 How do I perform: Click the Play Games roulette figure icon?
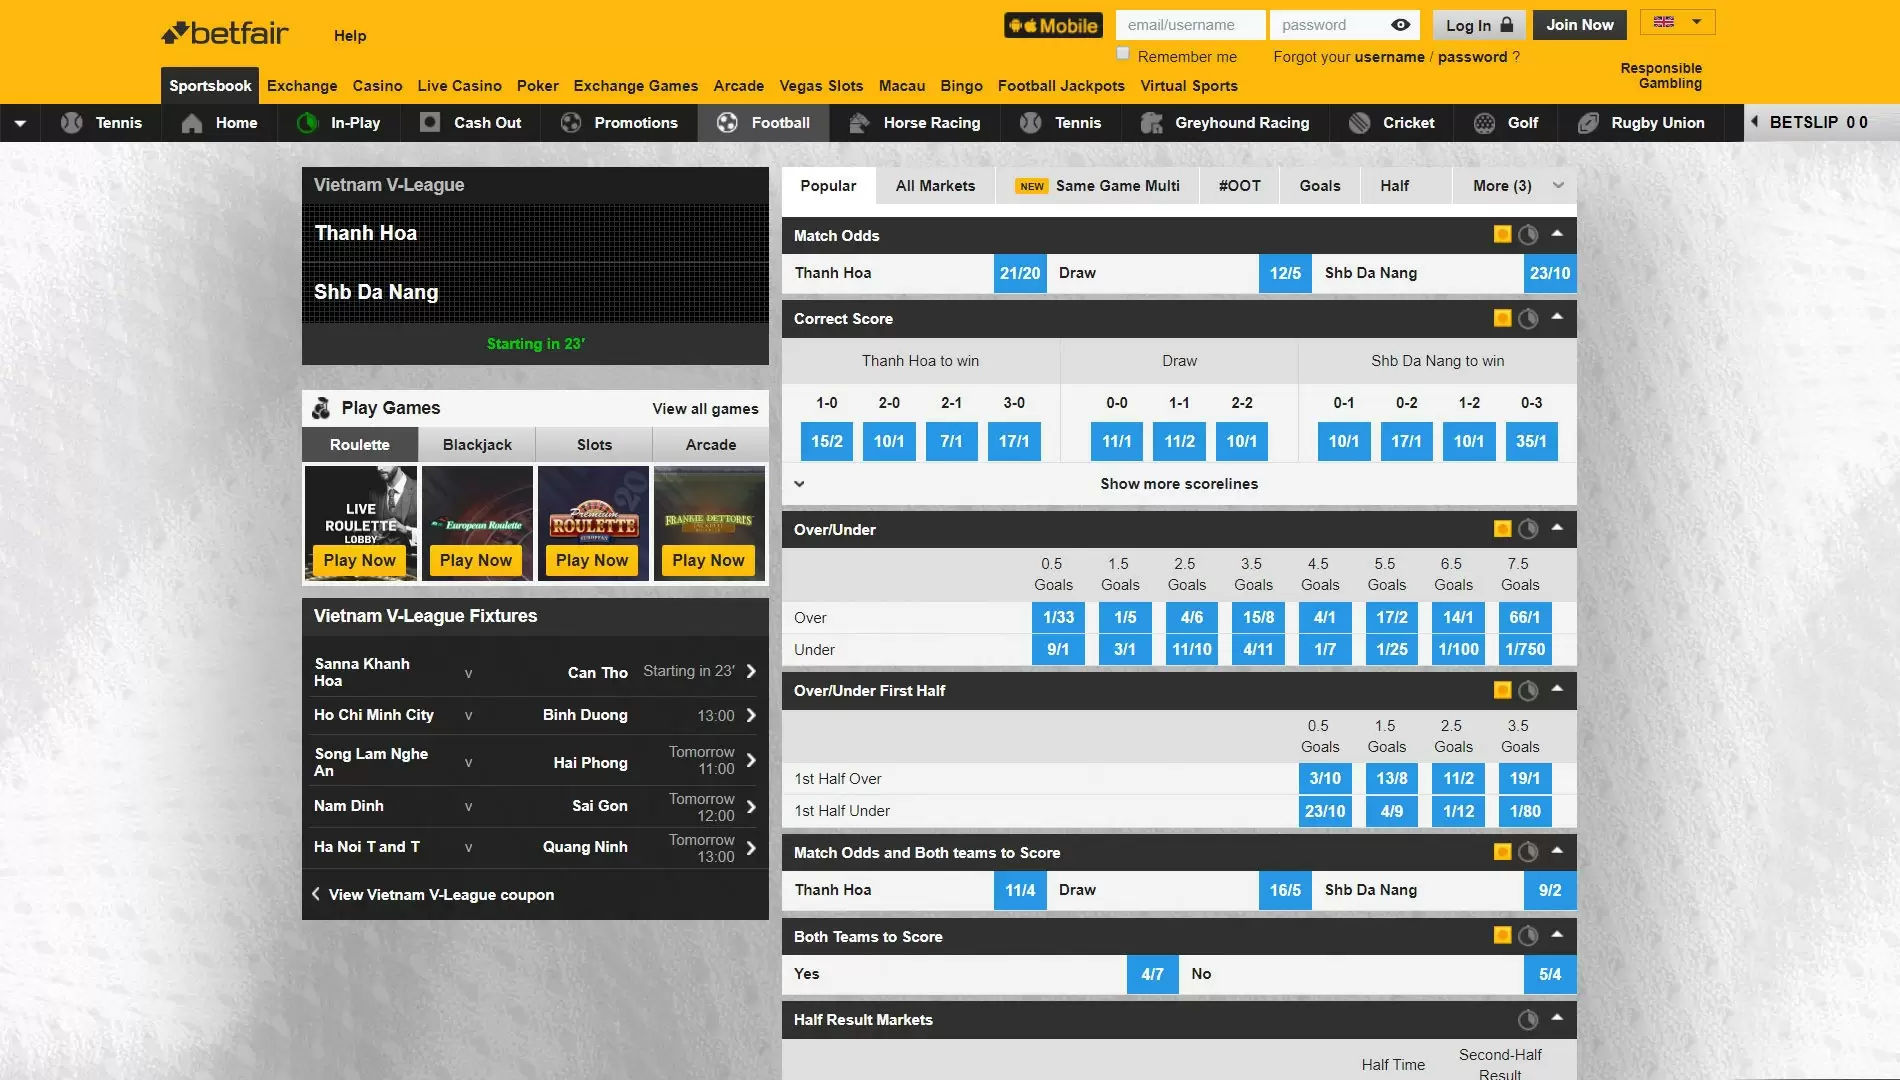click(321, 408)
